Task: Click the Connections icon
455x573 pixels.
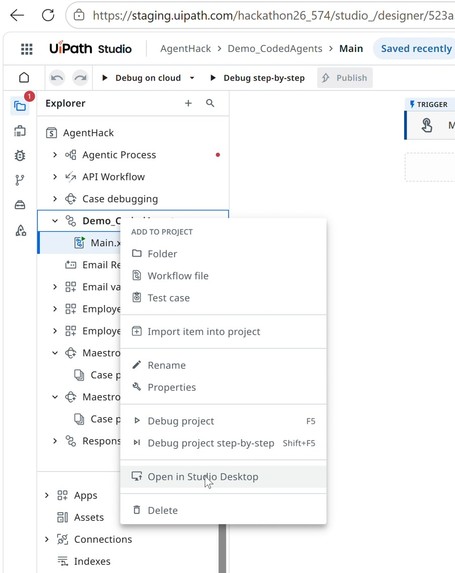Action: click(x=62, y=539)
